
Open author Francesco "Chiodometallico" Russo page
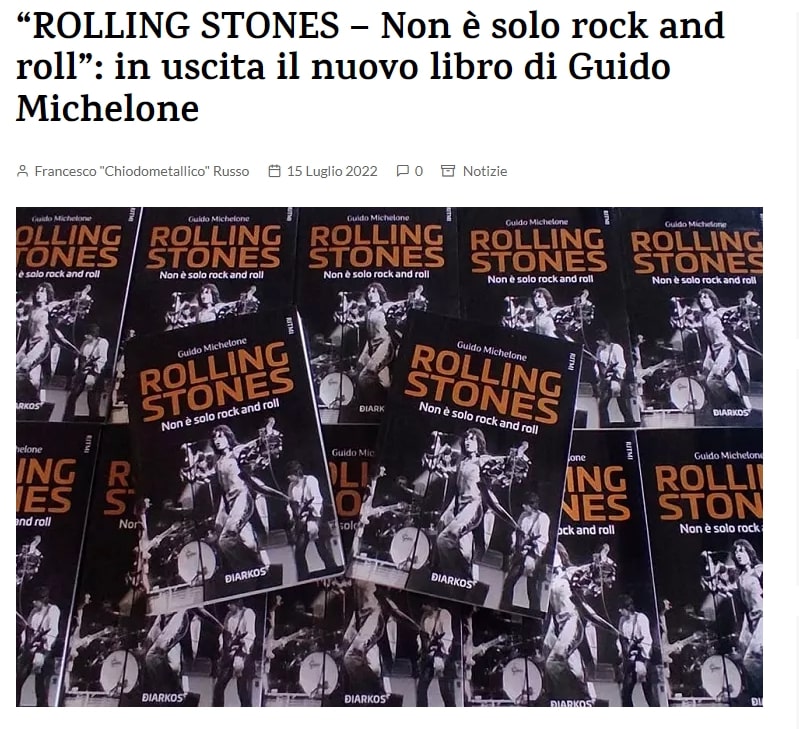click(142, 171)
